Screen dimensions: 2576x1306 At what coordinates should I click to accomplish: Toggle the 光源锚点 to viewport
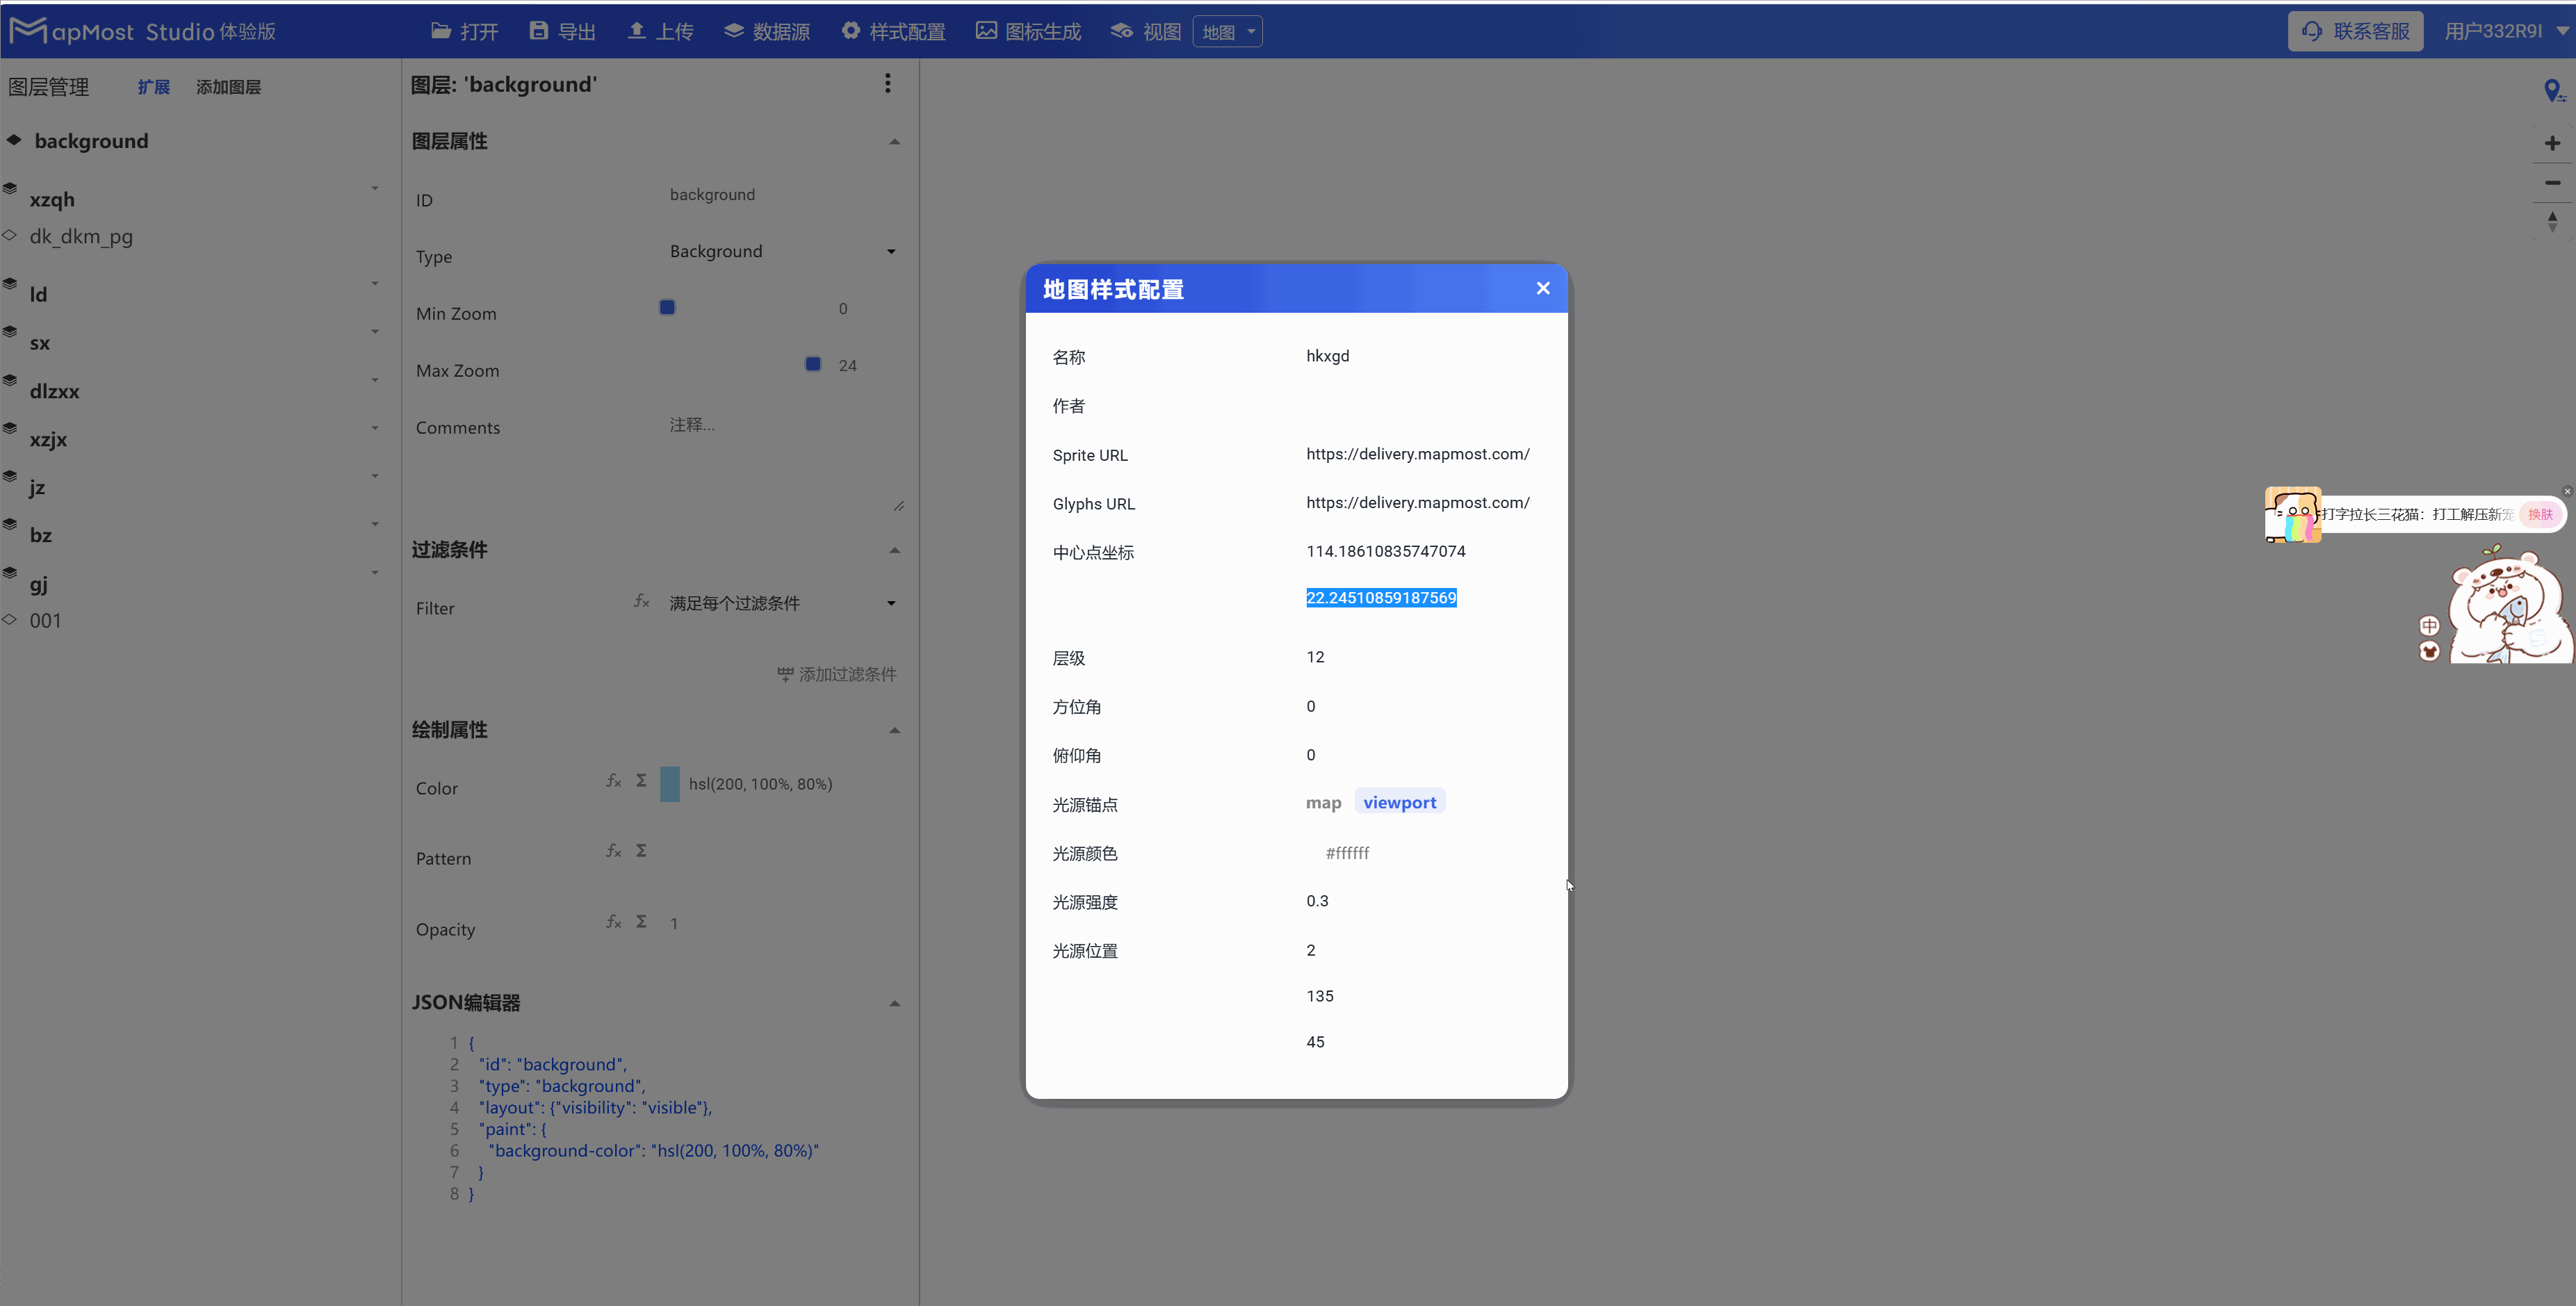(x=1399, y=801)
